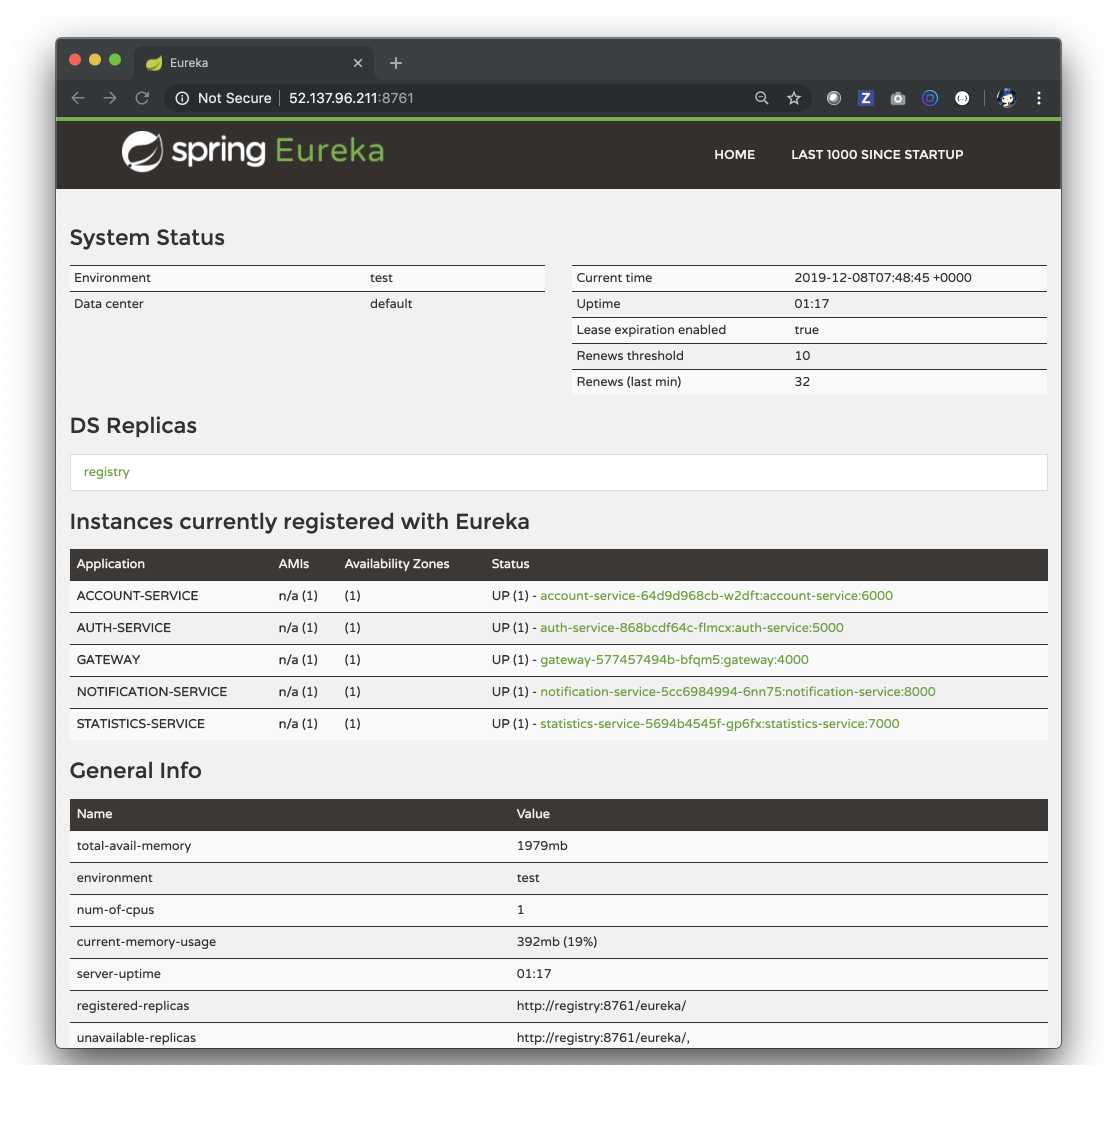
Task: Click the server-uptime value 01:17
Action: pyautogui.click(x=534, y=974)
